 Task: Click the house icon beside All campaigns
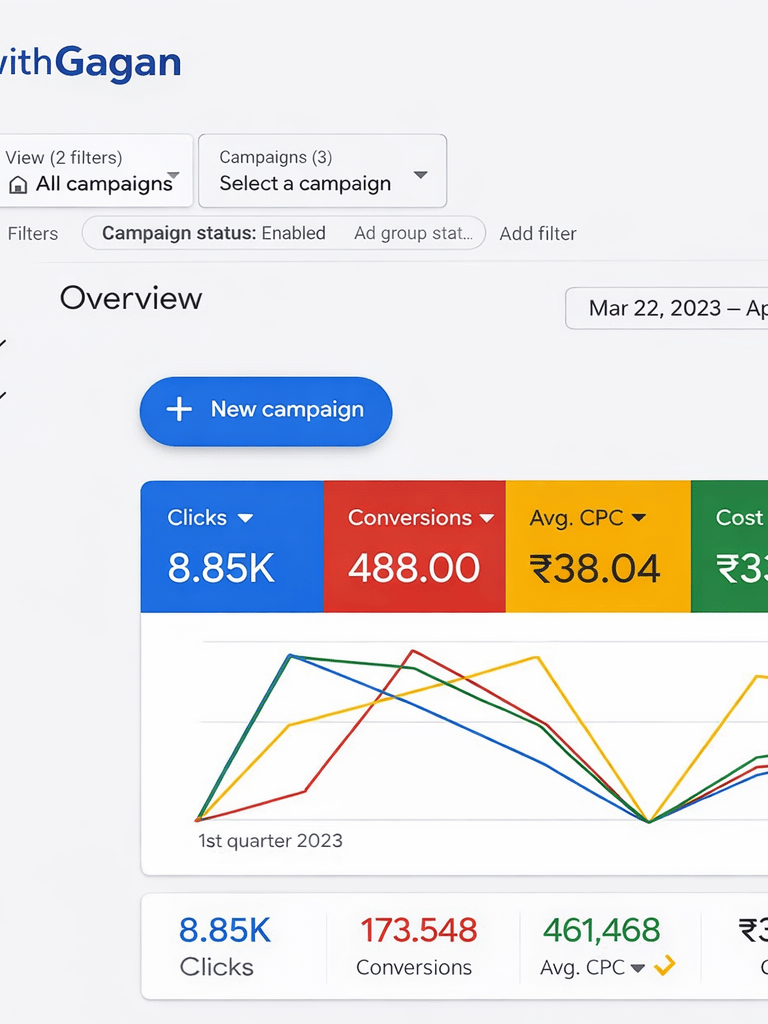point(18,185)
